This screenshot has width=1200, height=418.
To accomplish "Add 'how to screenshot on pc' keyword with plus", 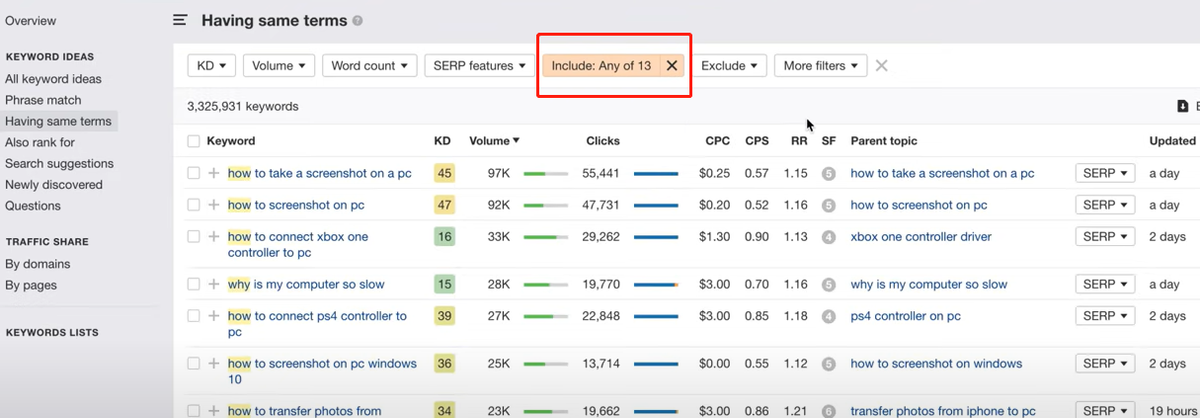I will [x=214, y=205].
